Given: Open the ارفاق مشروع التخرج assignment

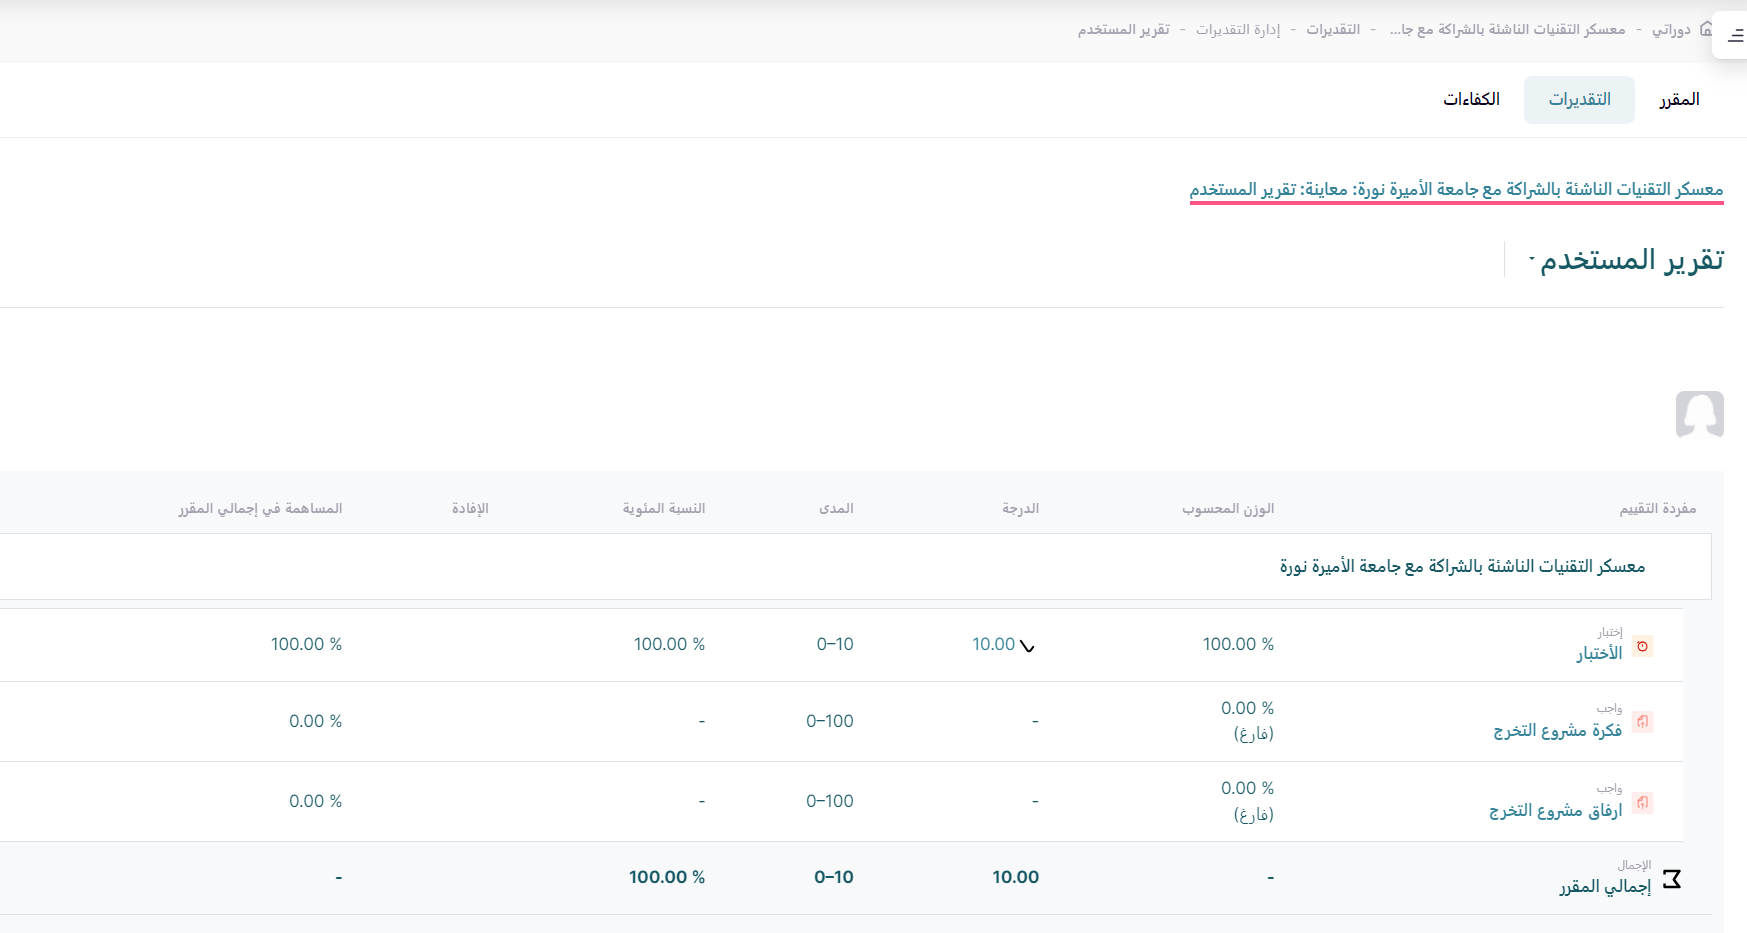Looking at the screenshot, I should [x=1555, y=811].
